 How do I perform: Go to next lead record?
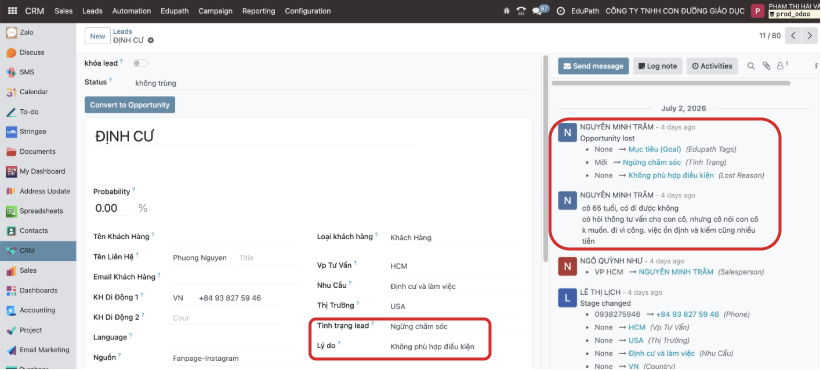pos(809,36)
